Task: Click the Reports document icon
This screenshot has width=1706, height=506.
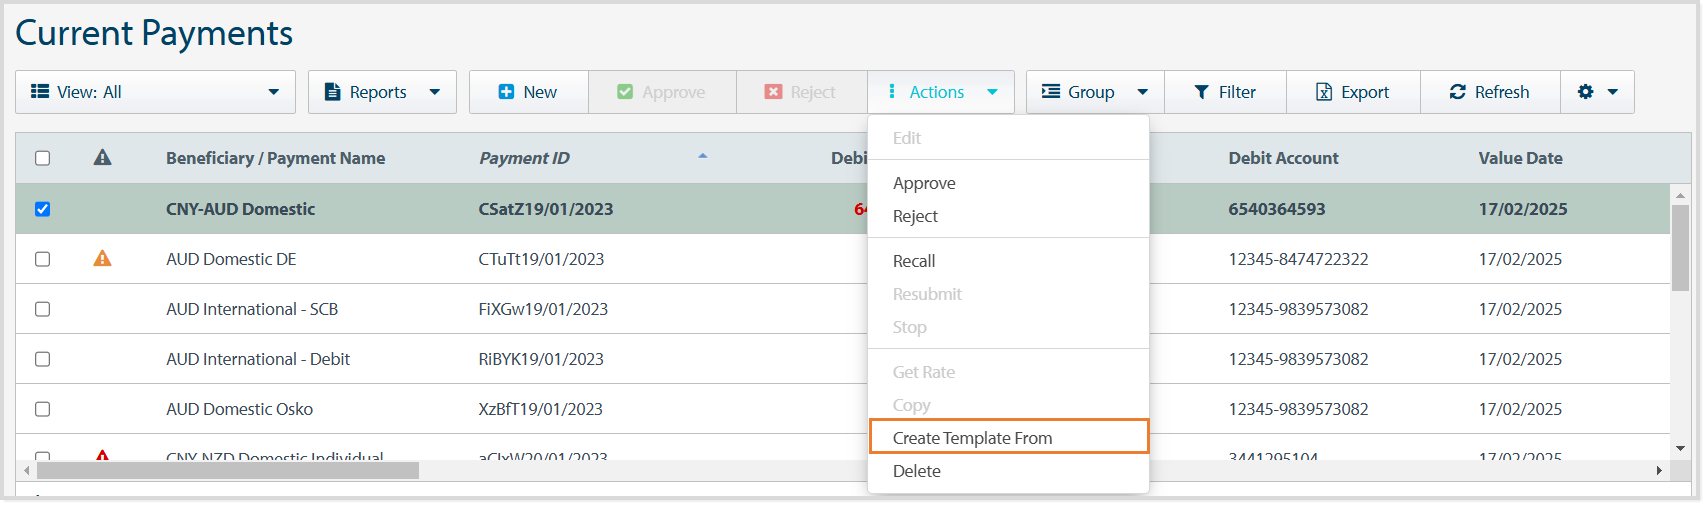Action: coord(333,92)
